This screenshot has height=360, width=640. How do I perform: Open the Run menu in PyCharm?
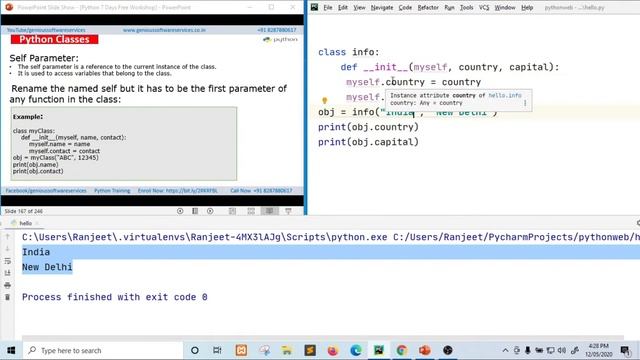pos(449,7)
